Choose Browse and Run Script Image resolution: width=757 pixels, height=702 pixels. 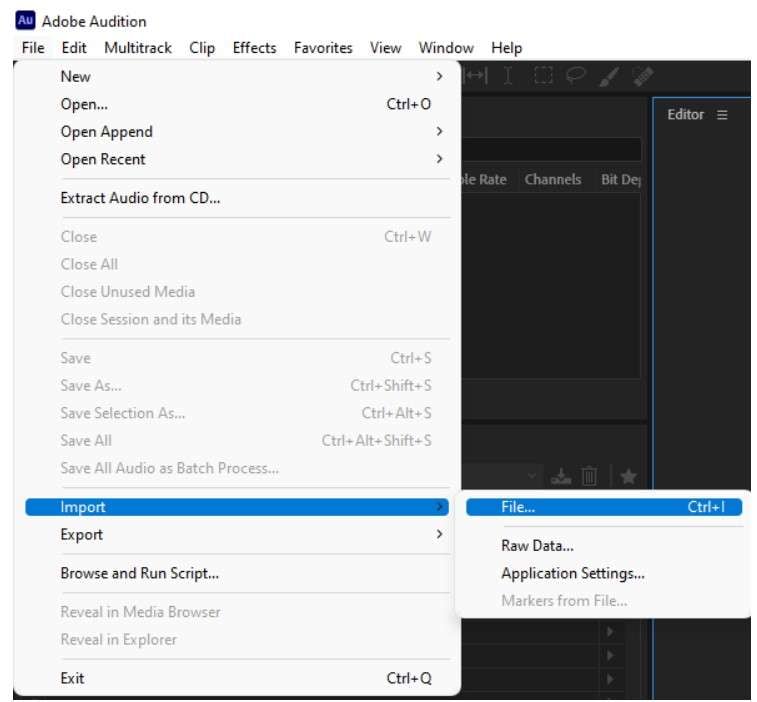pos(139,574)
